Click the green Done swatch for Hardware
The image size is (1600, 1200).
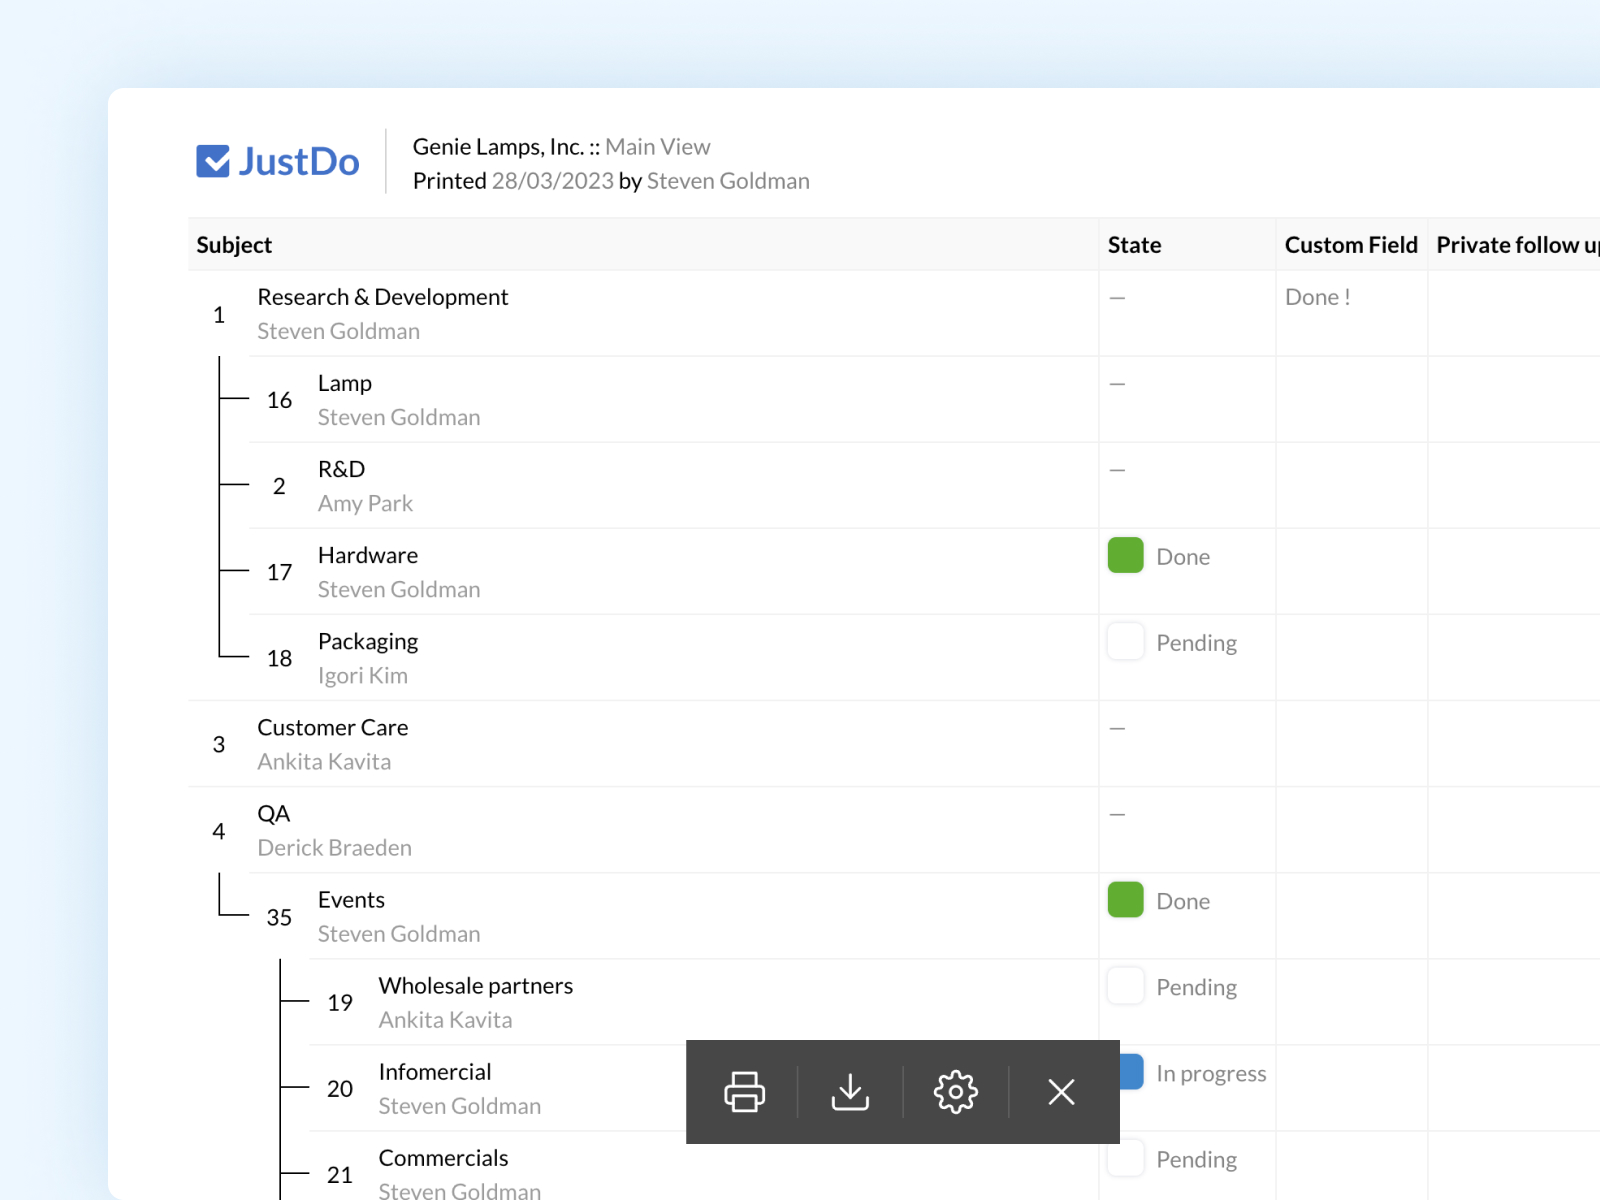1125,556
